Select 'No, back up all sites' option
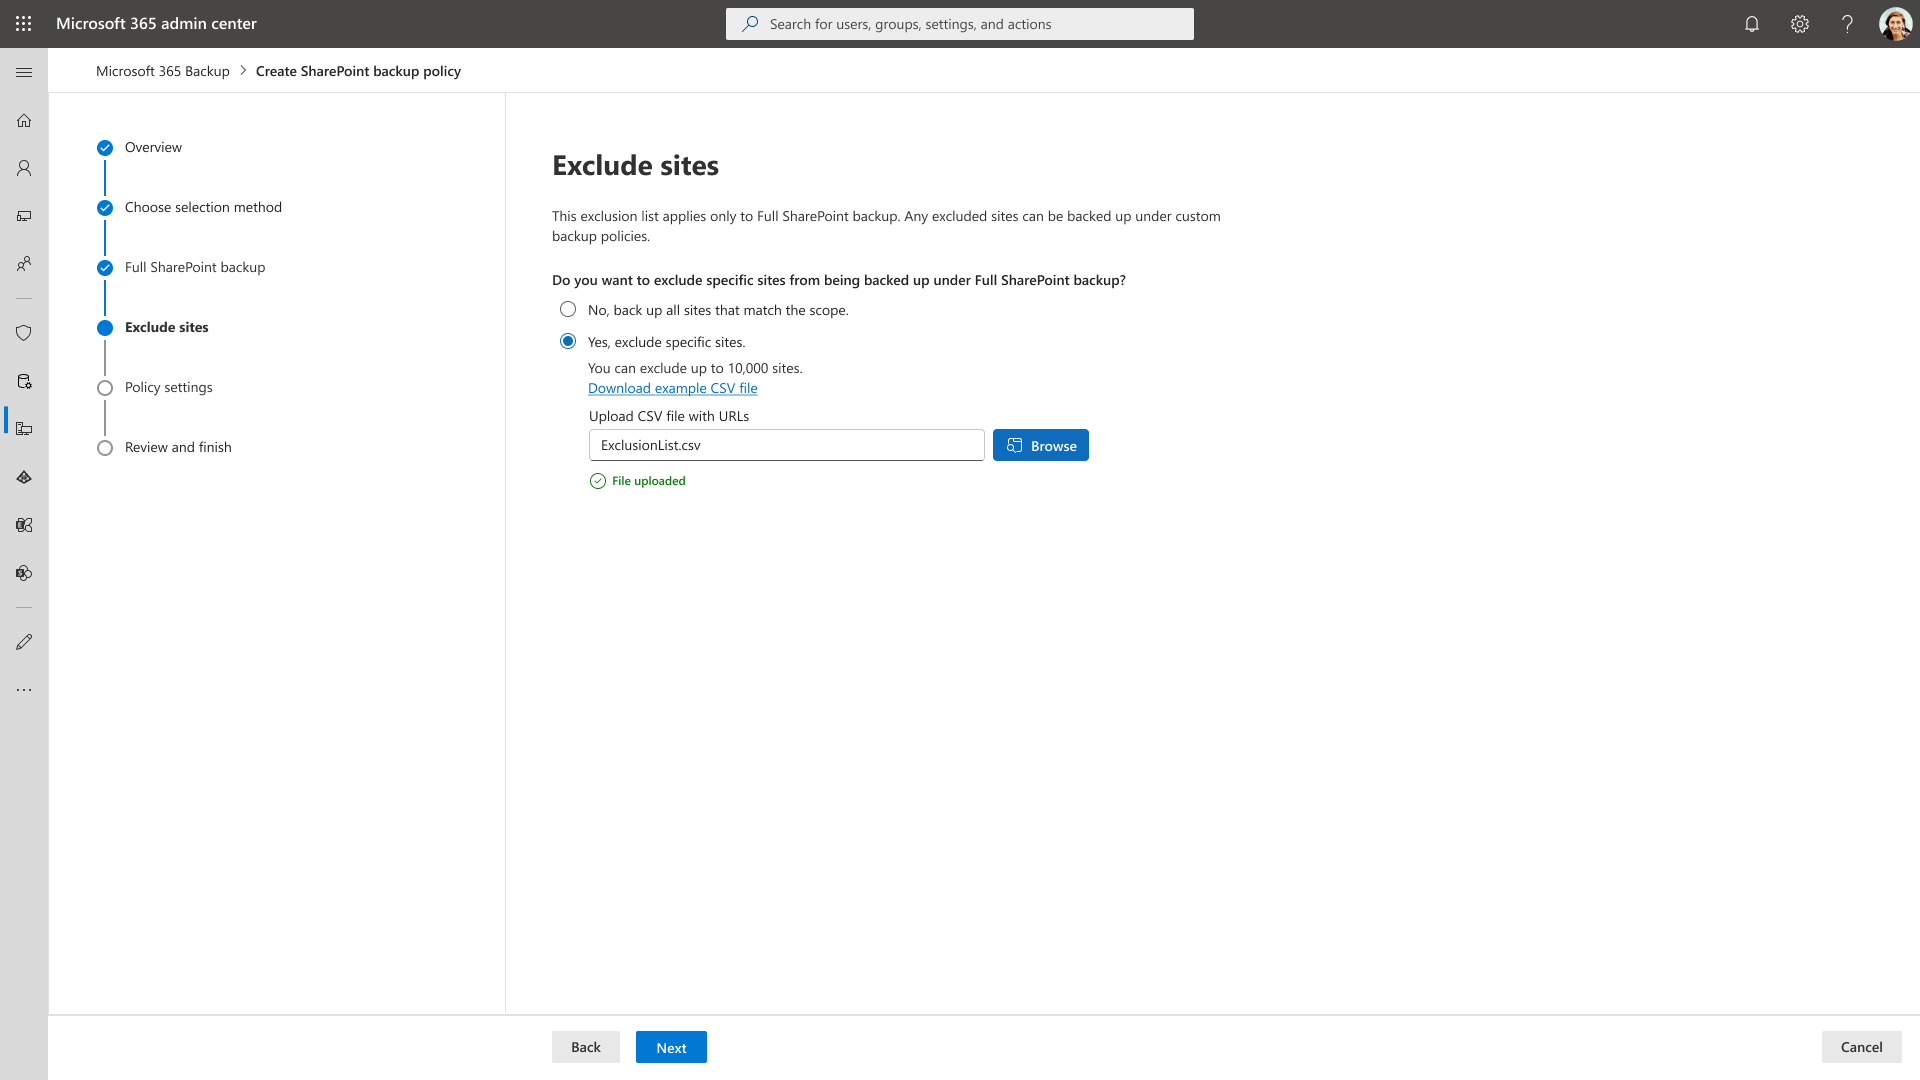 568,310
